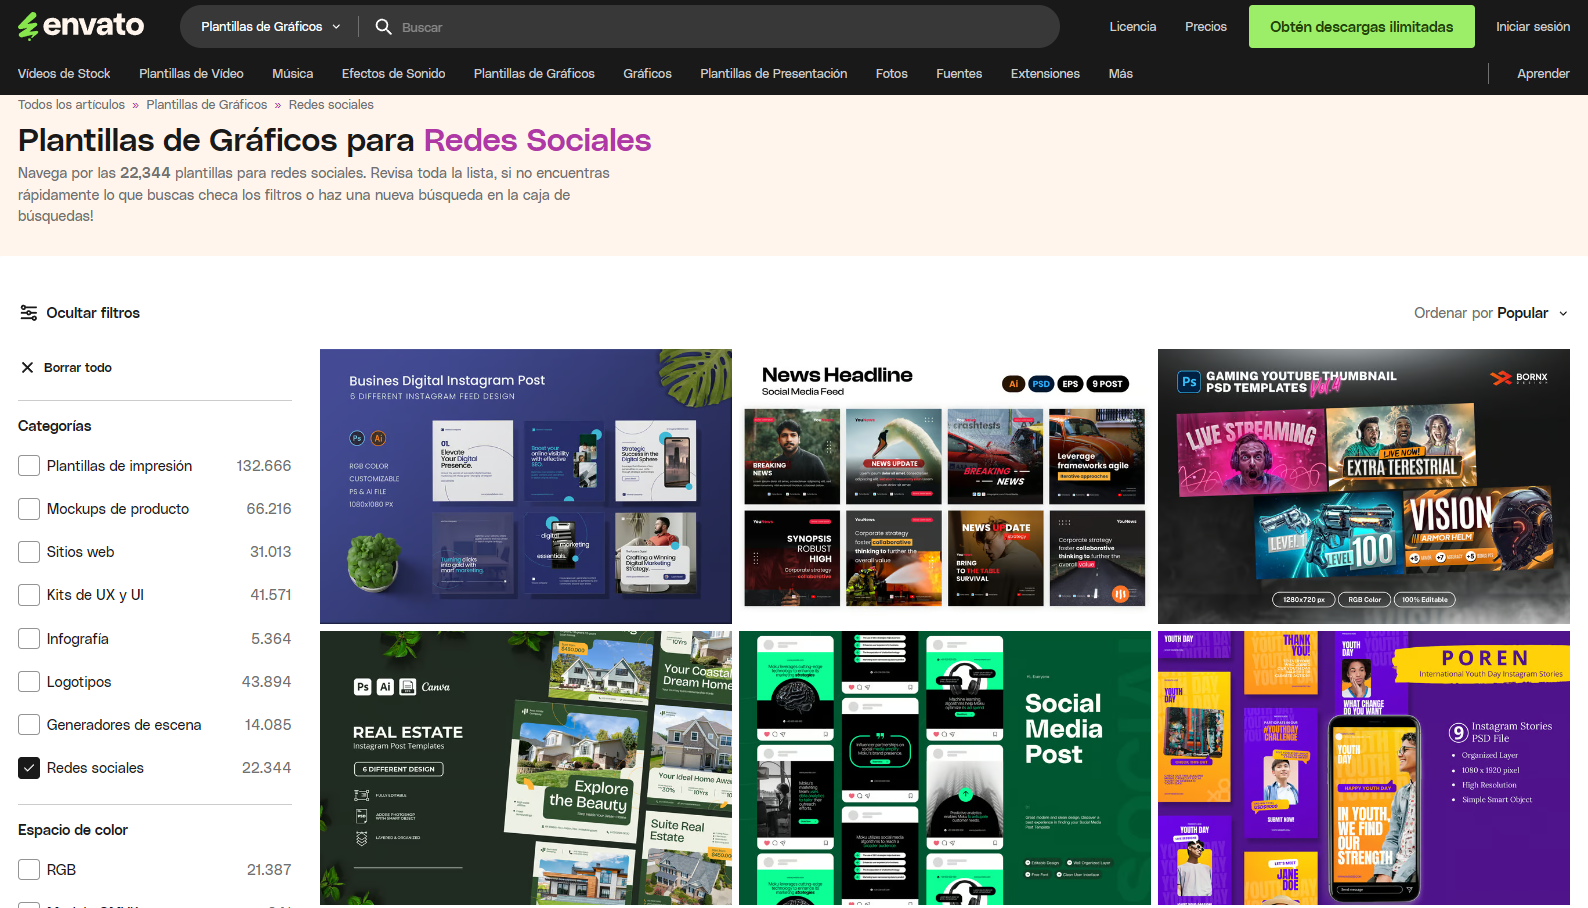Open the Plantillas de Gráficos search category dropdown
The width and height of the screenshot is (1588, 908).
click(x=270, y=27)
